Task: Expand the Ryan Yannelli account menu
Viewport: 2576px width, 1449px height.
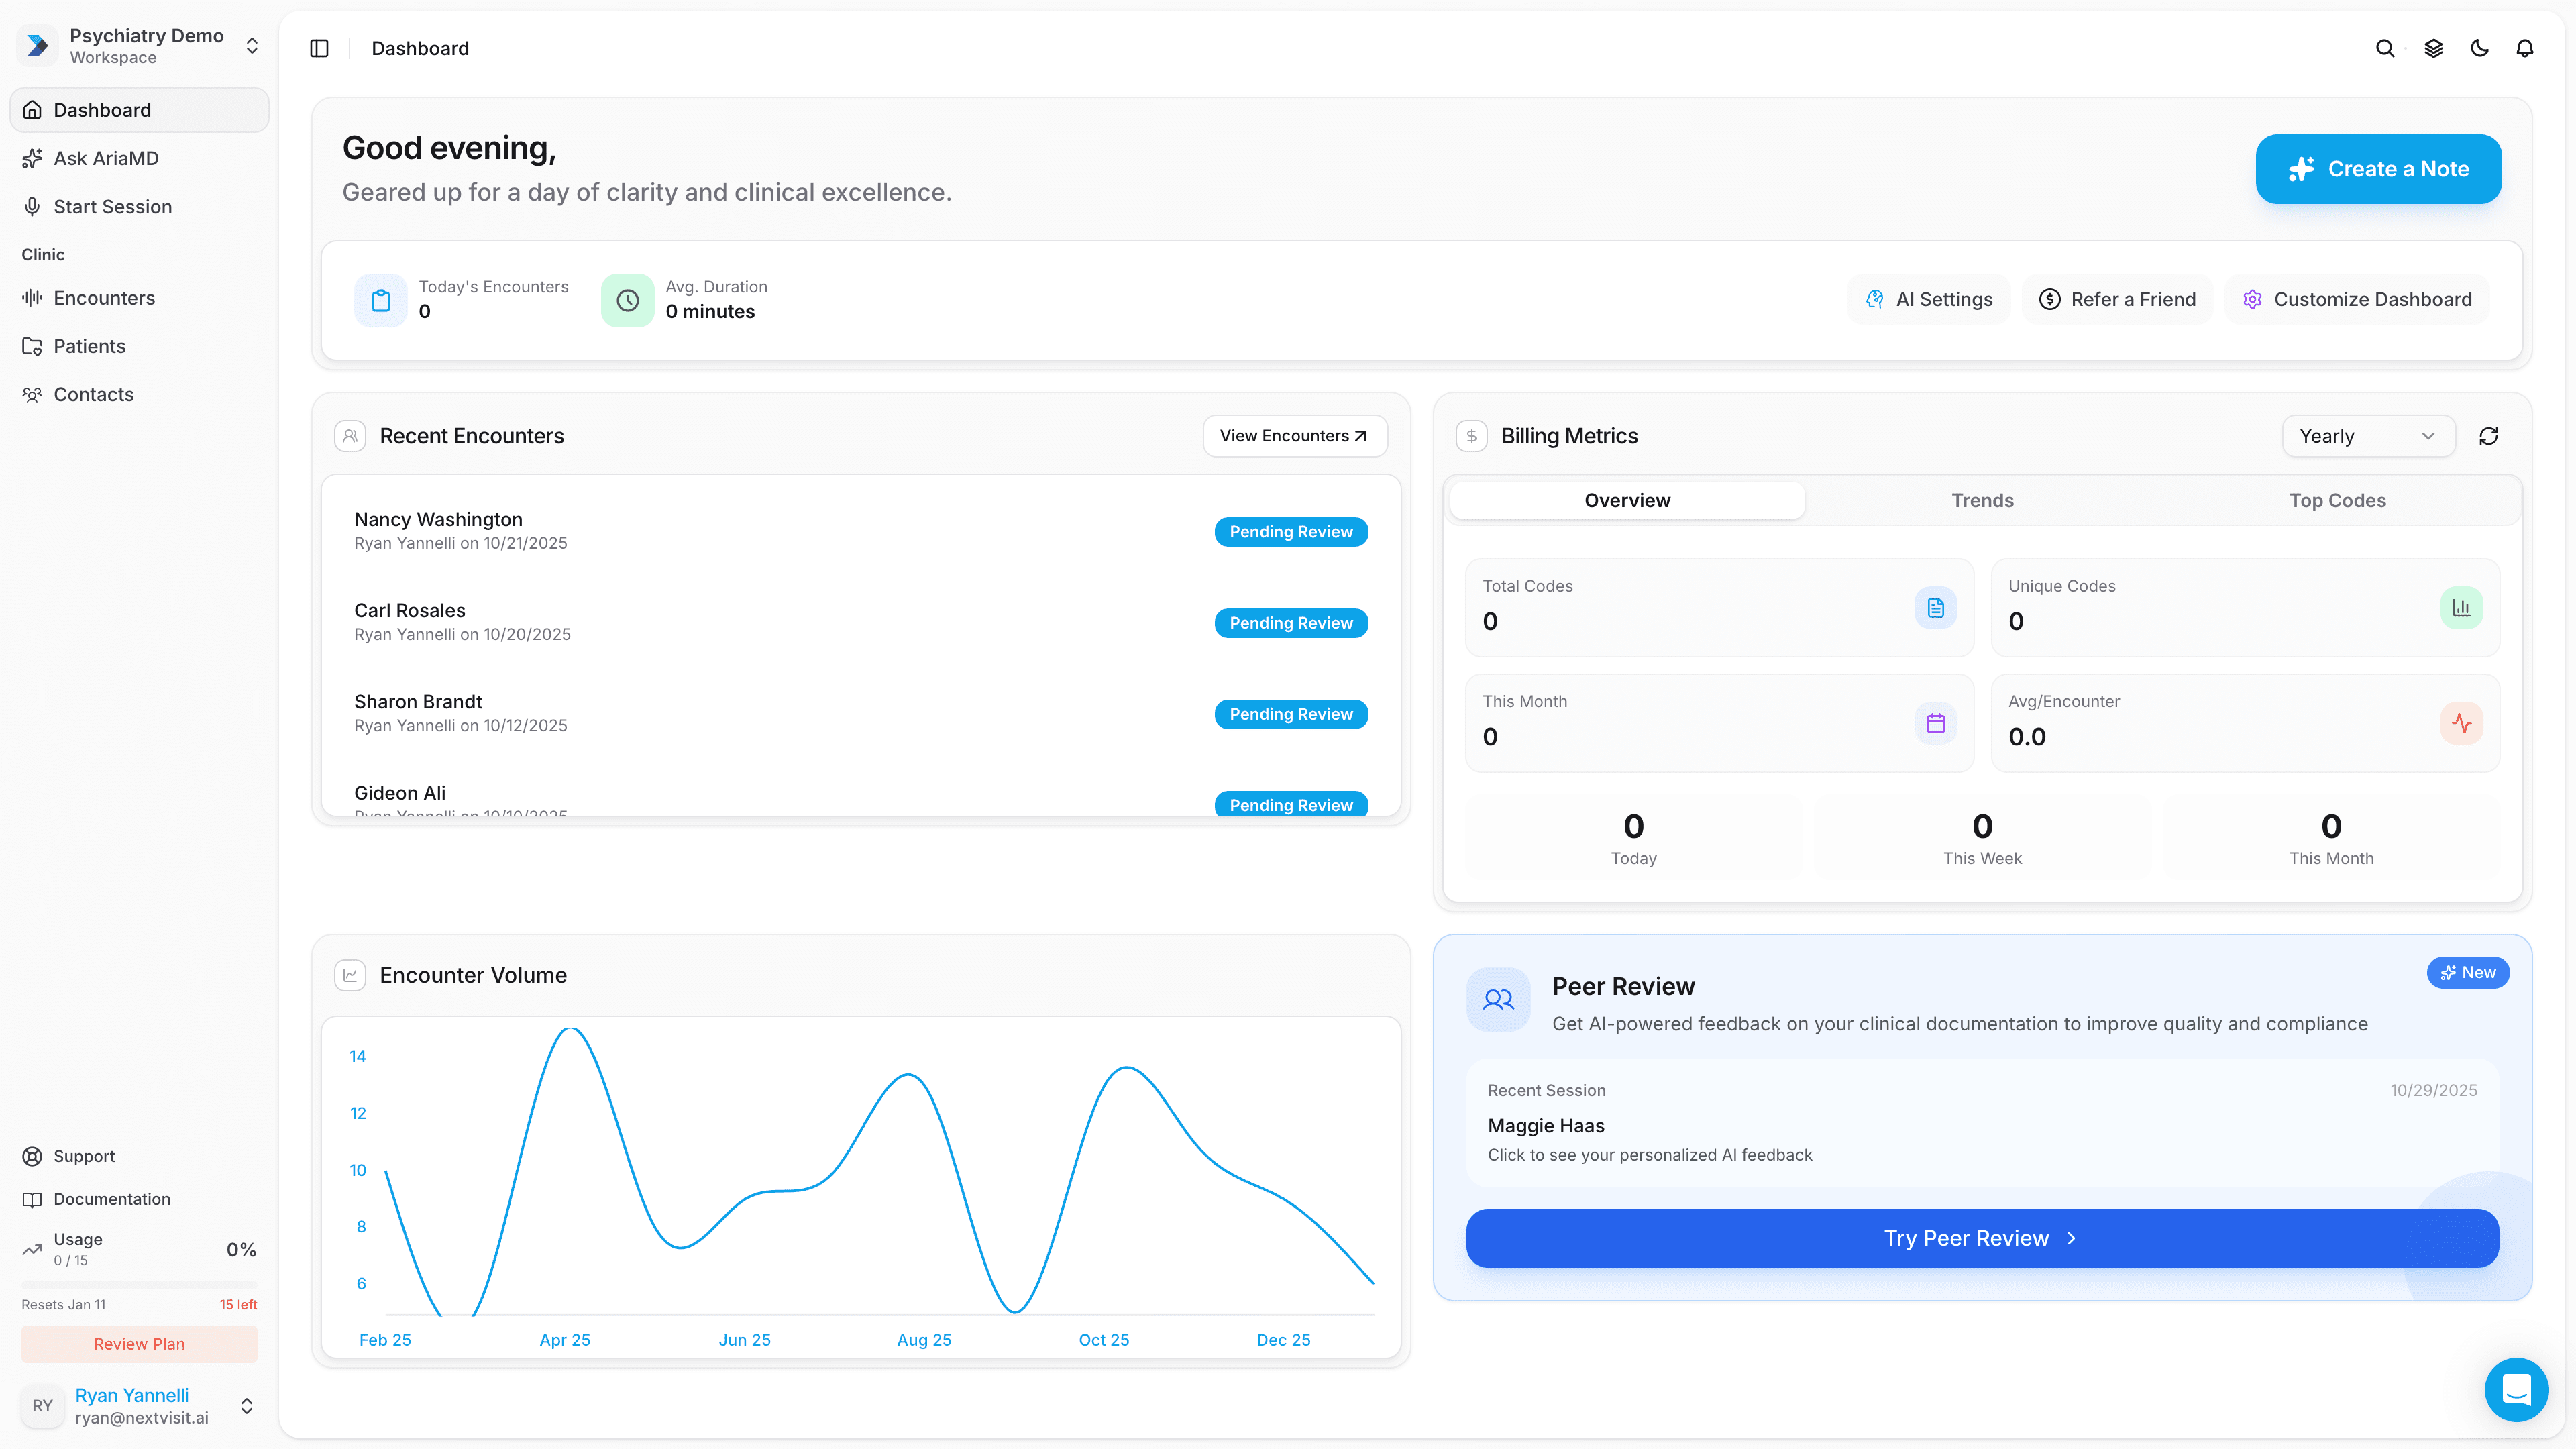Action: 246,1405
